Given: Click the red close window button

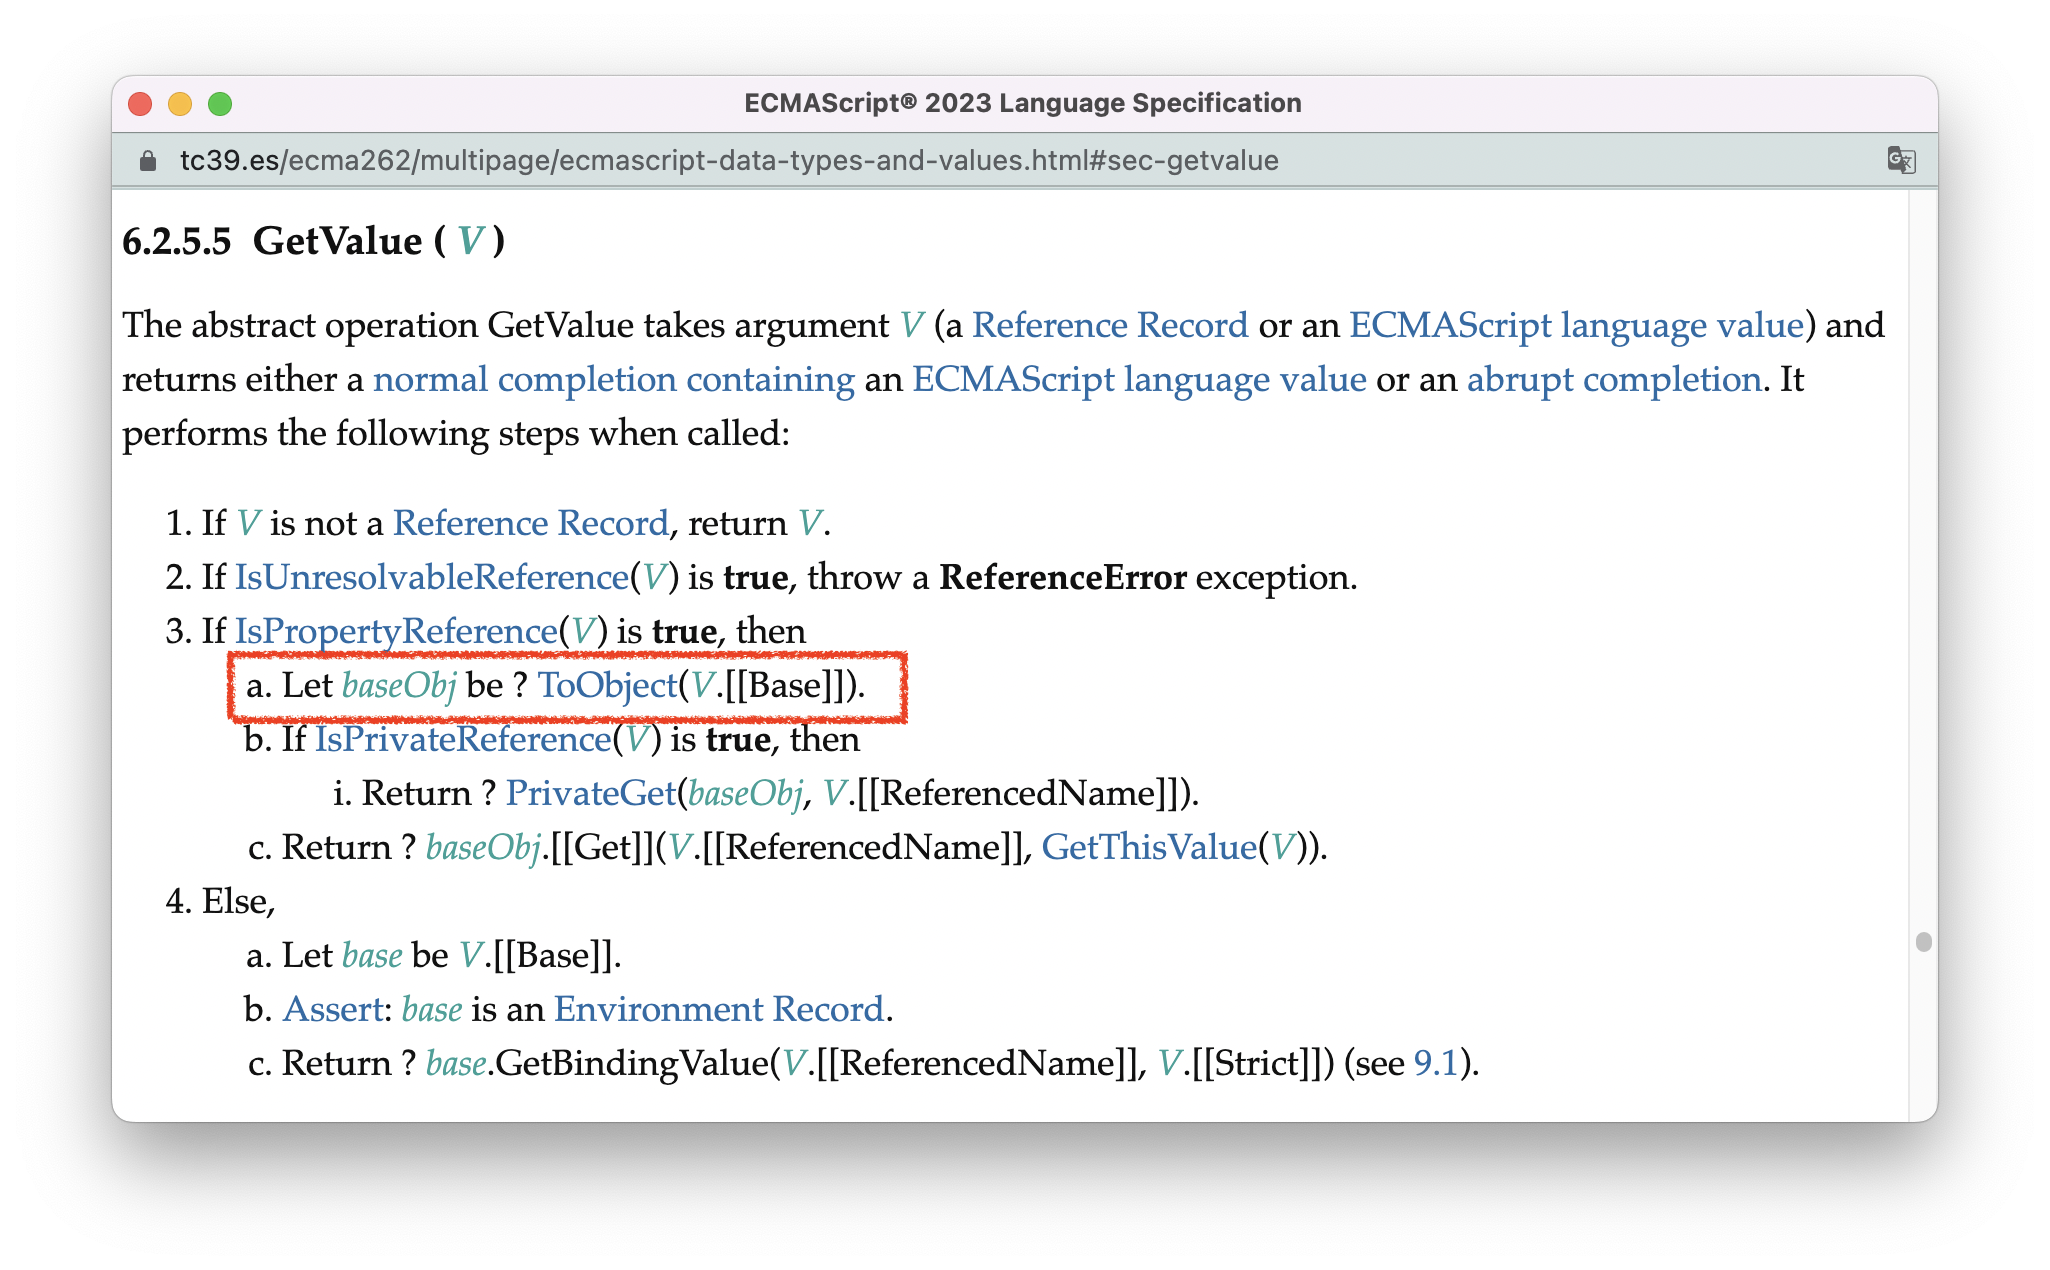Looking at the screenshot, I should (140, 104).
